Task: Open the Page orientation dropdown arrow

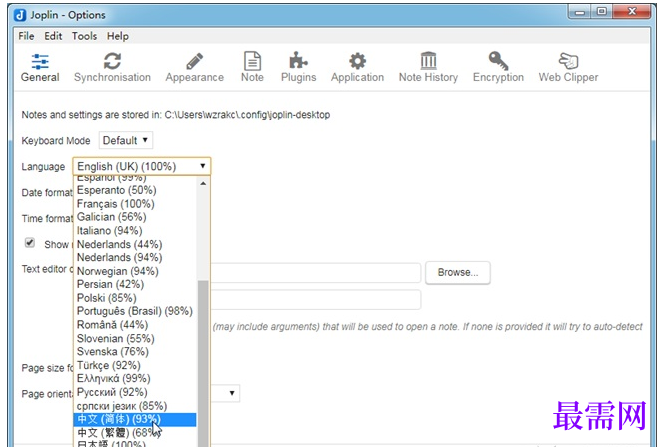Action: [x=232, y=393]
